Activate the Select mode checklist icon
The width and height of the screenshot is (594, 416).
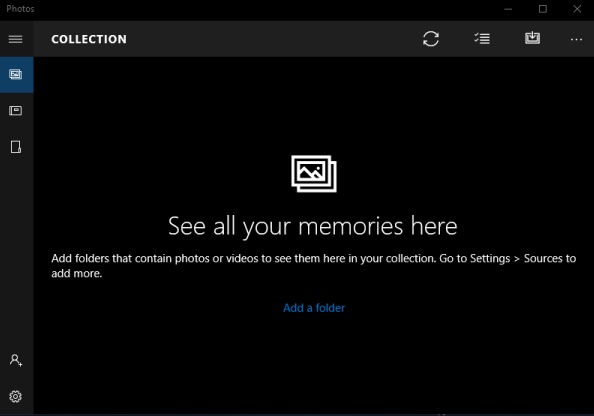pos(482,39)
